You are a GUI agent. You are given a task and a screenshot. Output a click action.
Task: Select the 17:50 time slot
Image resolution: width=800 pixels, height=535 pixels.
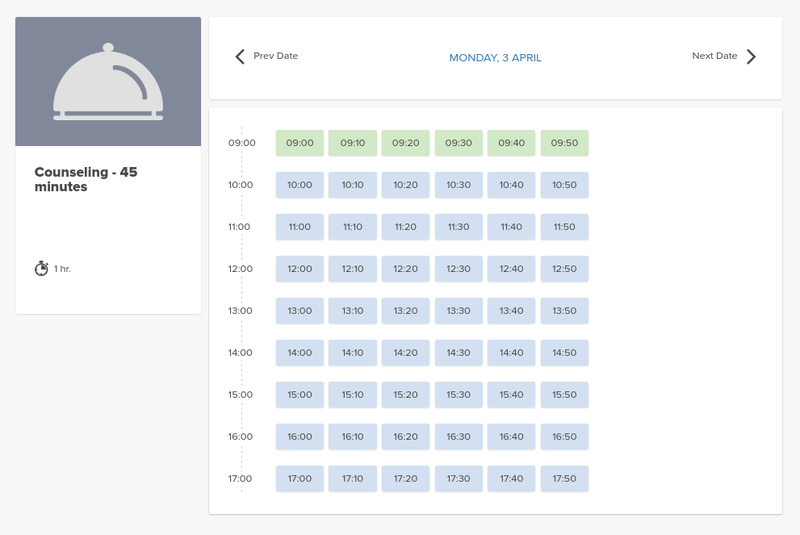(564, 479)
